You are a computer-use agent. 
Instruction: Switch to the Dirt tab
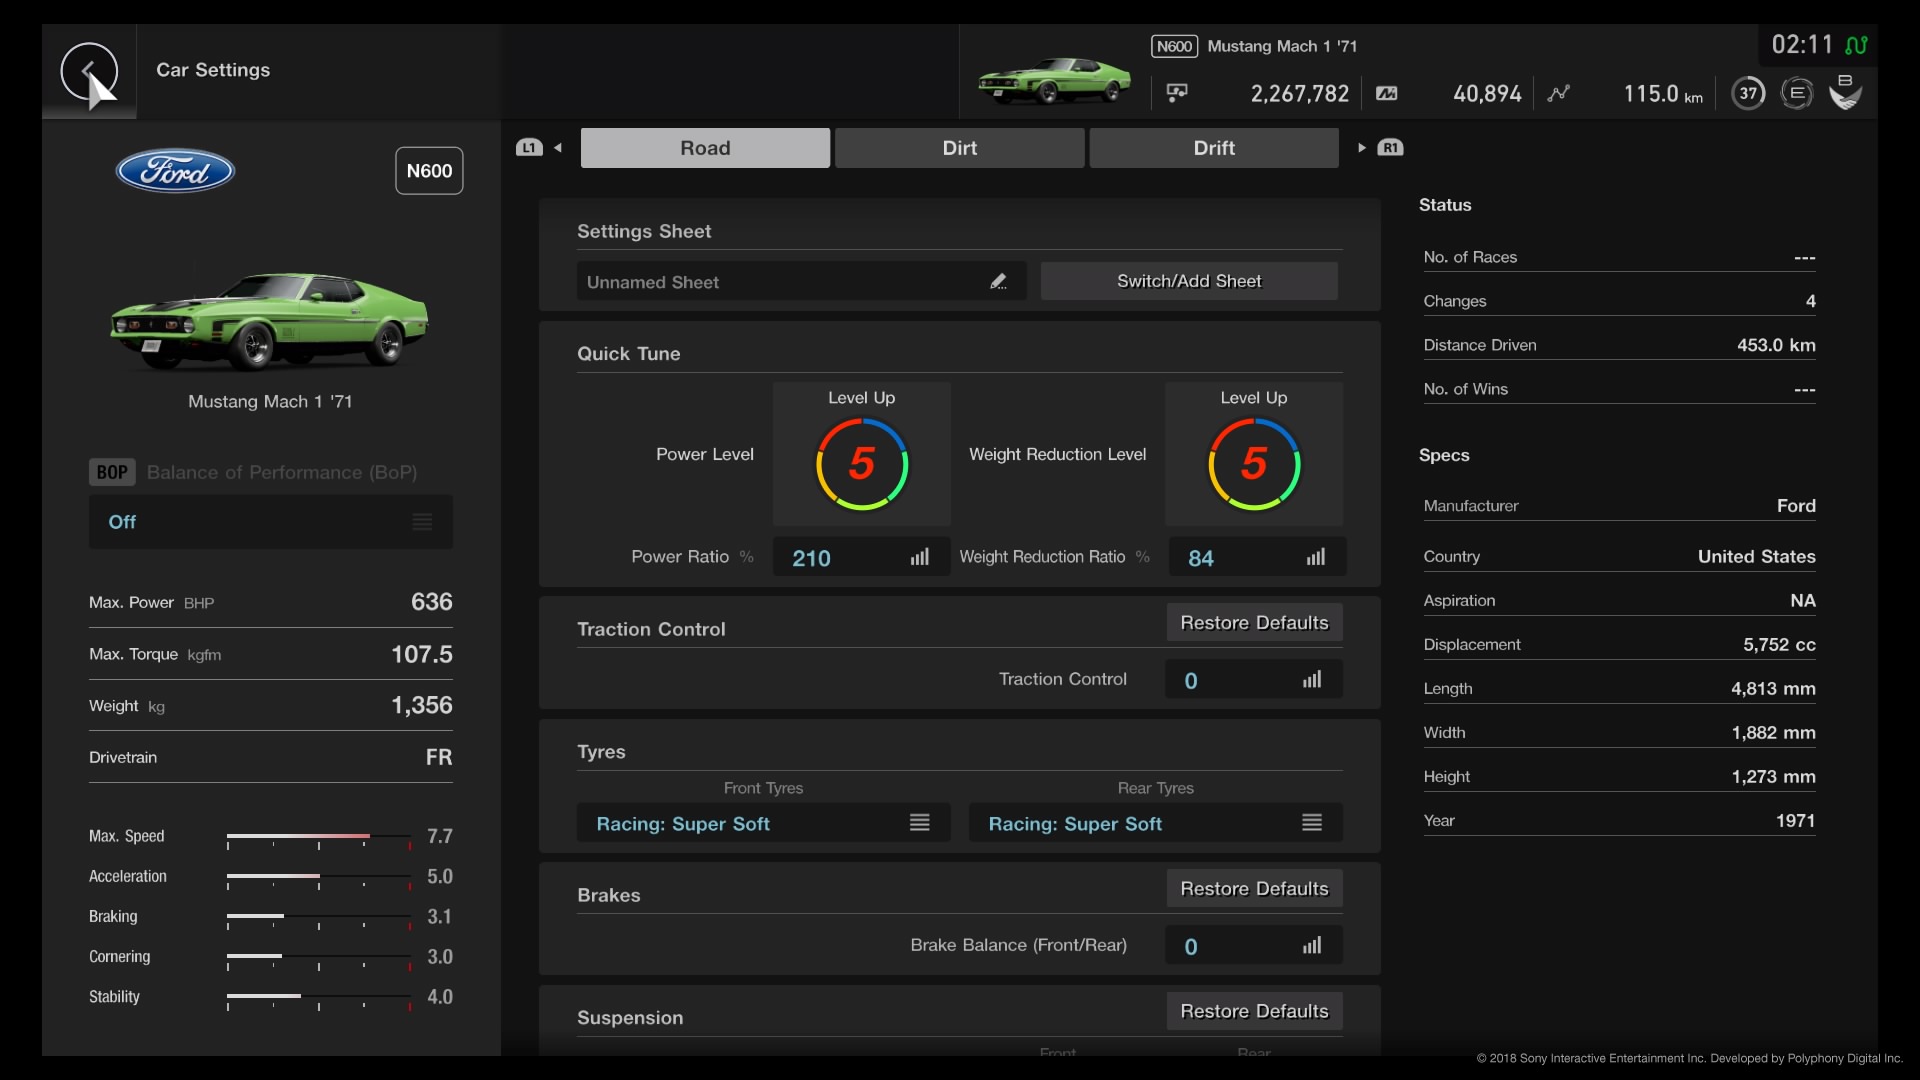[959, 148]
